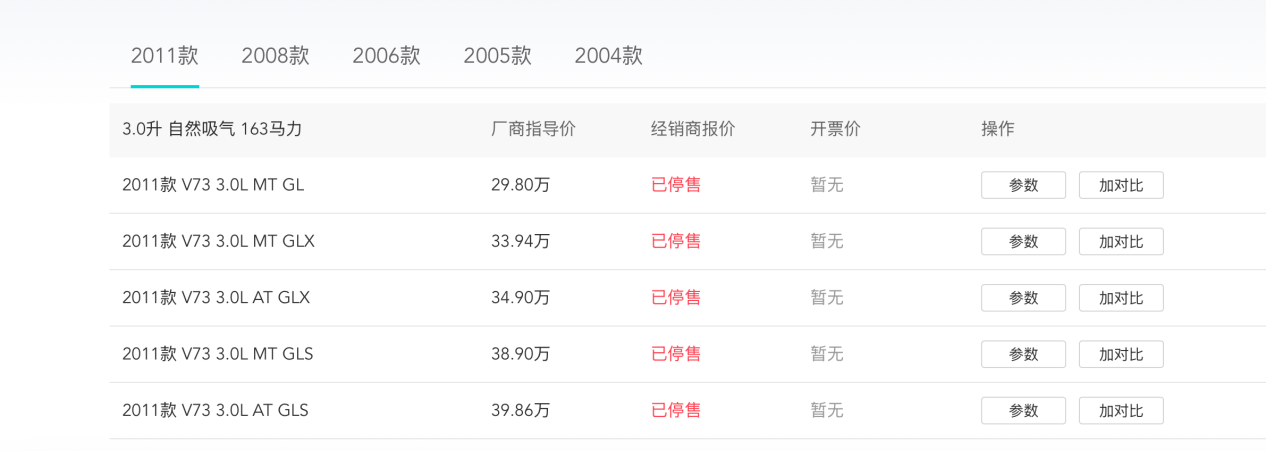
Task: Open 参数 for 2011款 V73 3.0L MT GL
Action: click(x=1023, y=185)
